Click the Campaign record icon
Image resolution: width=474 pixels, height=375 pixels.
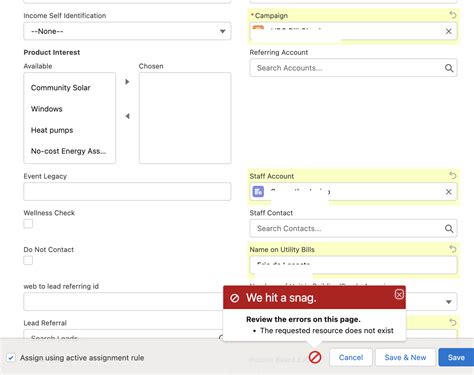point(258,28)
